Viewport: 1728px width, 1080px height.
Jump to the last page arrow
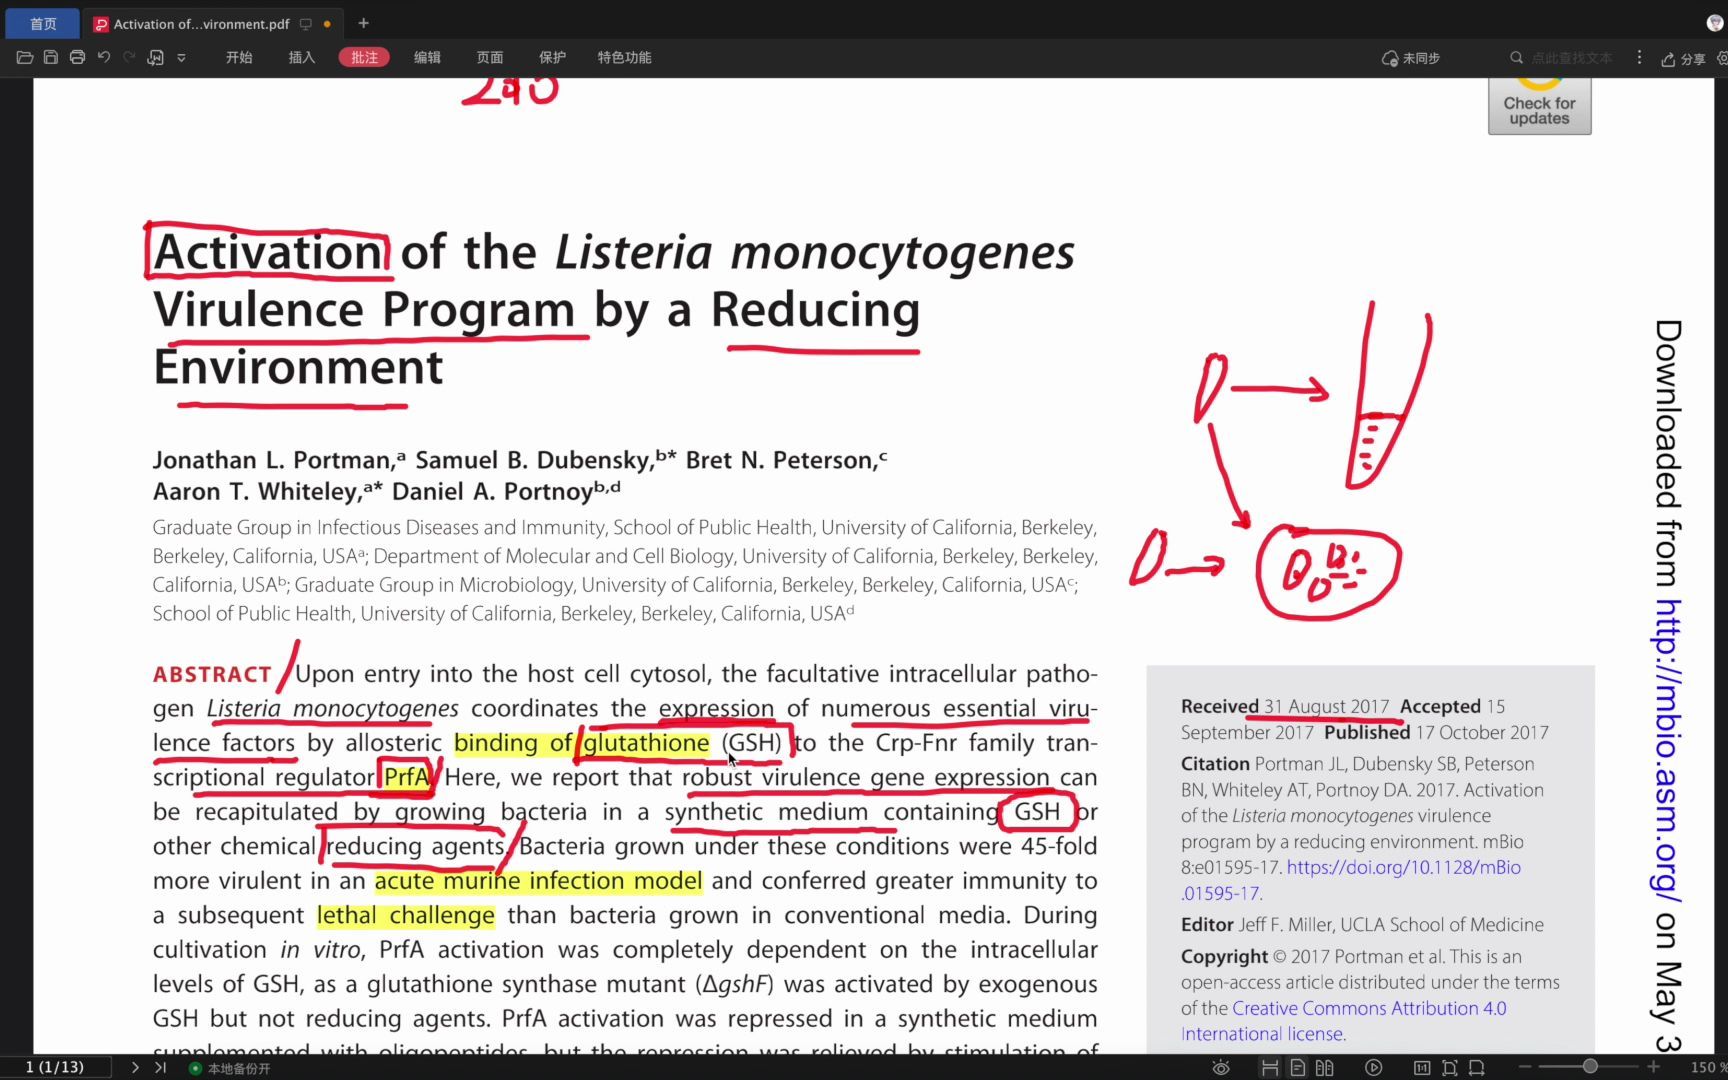(x=160, y=1067)
